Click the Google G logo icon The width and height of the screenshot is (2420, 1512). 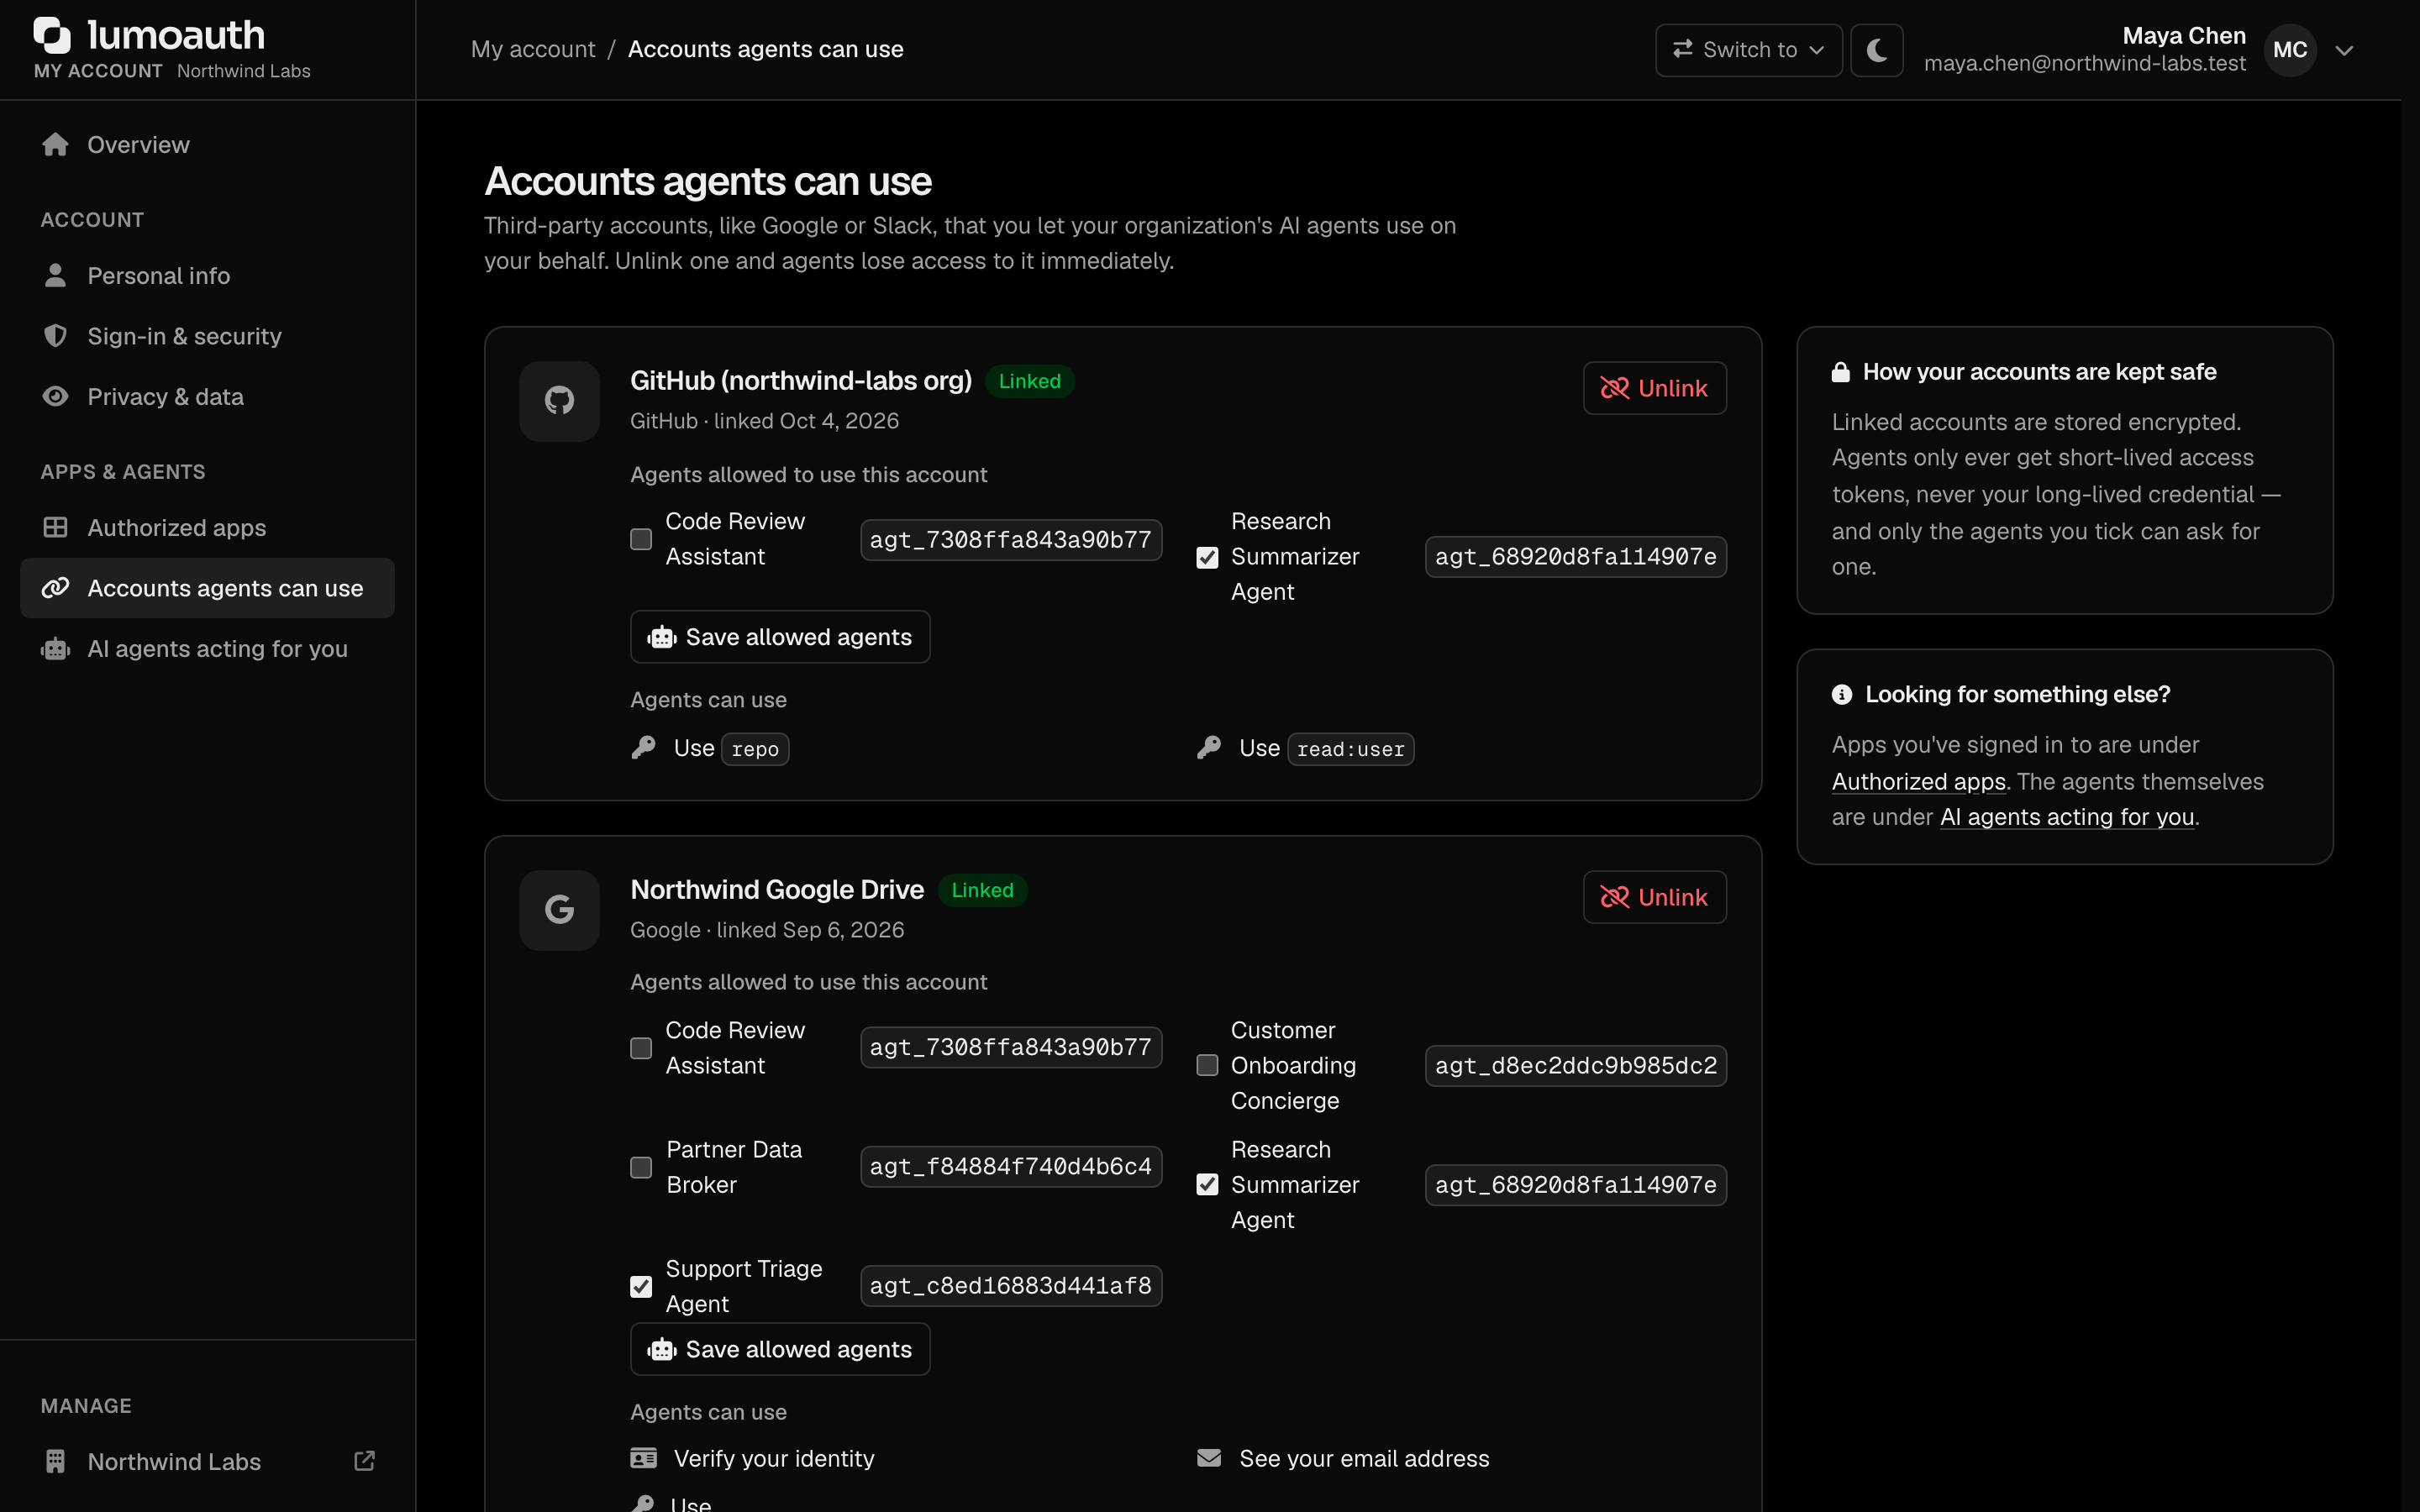559,910
